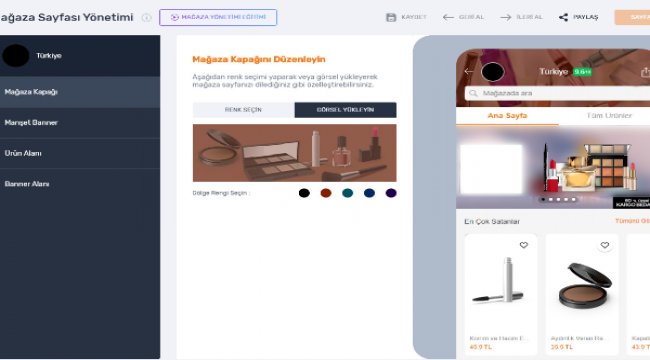The image size is (650, 360).
Task: Click the Türkiye store name in sidebar
Action: coord(49,56)
